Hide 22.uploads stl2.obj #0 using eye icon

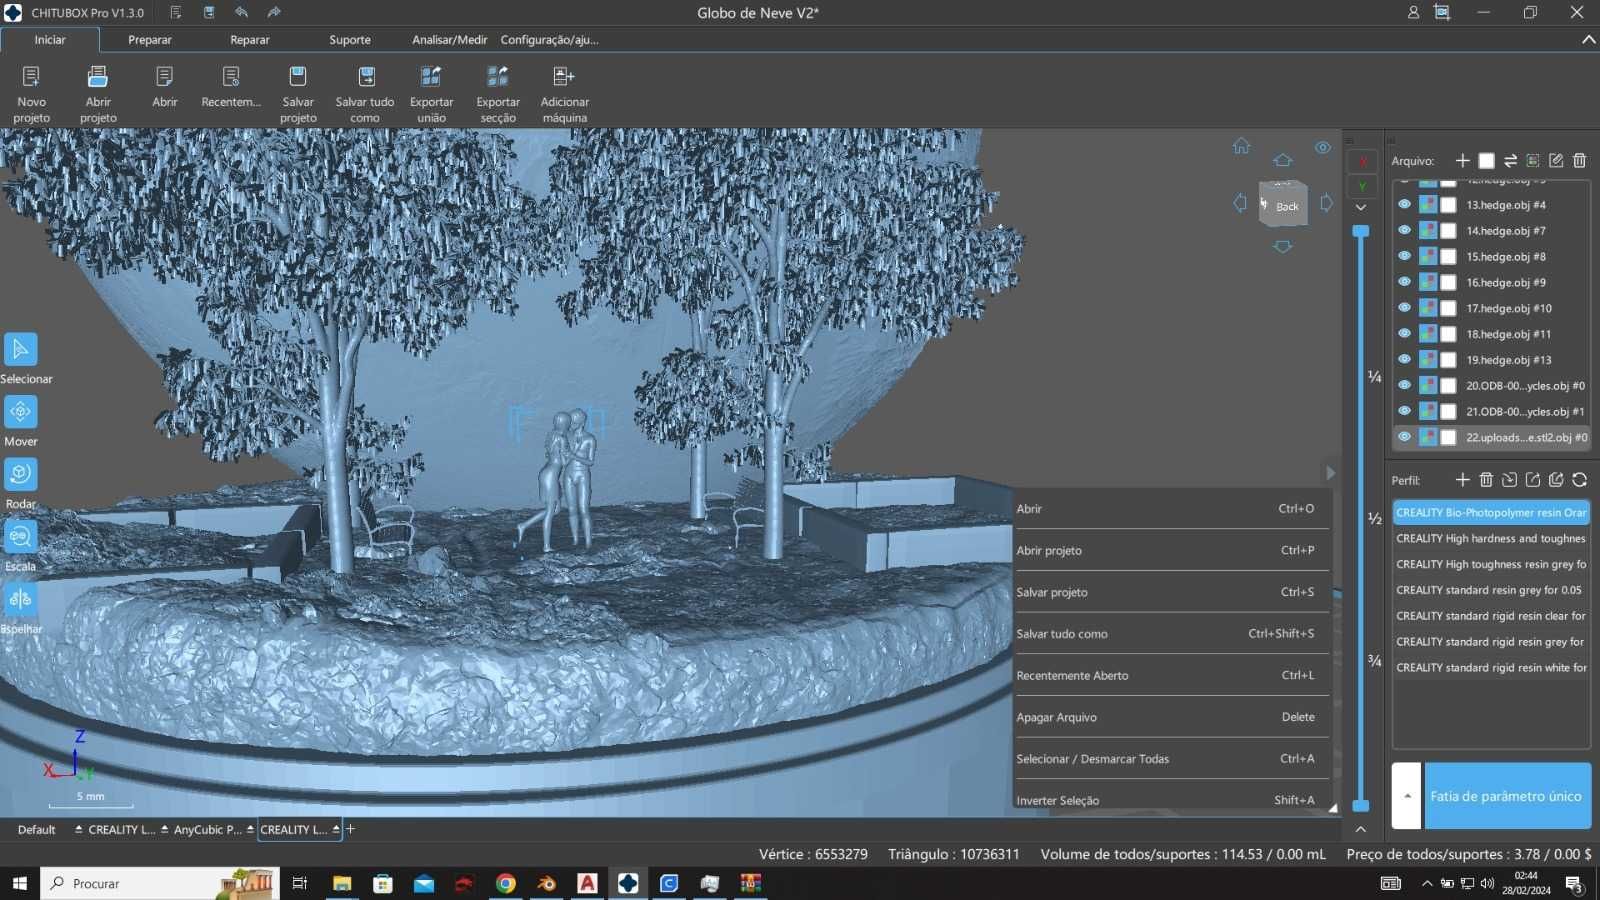click(x=1404, y=437)
